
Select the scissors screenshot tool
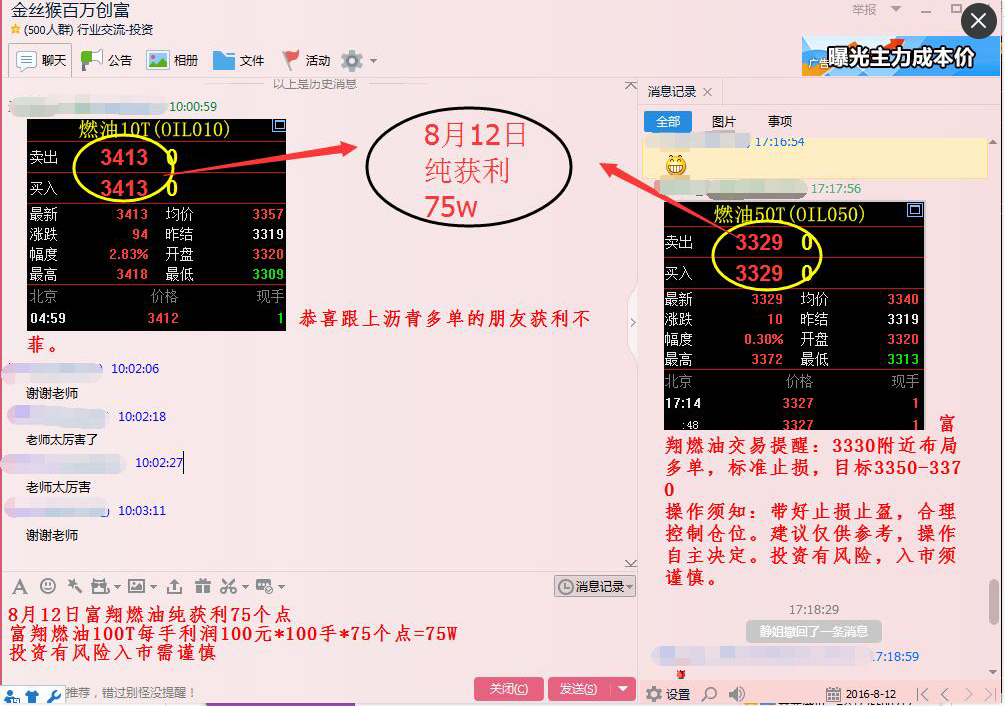(x=228, y=586)
